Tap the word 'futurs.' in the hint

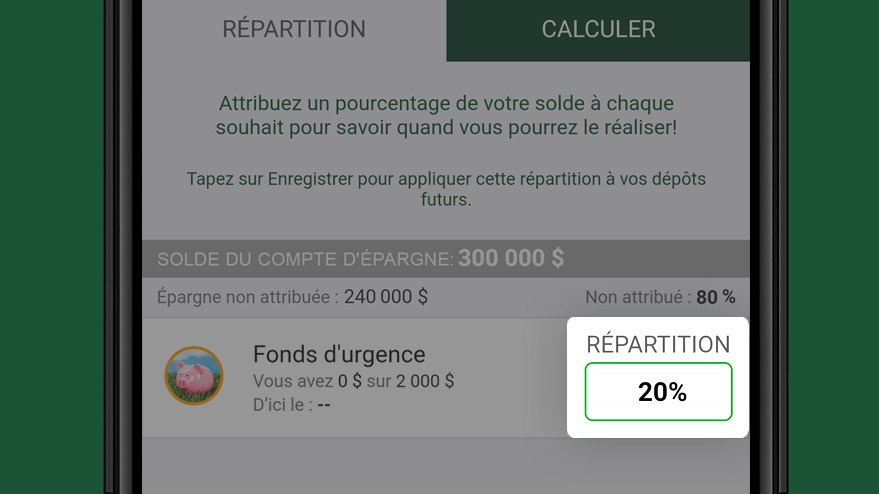click(x=446, y=200)
